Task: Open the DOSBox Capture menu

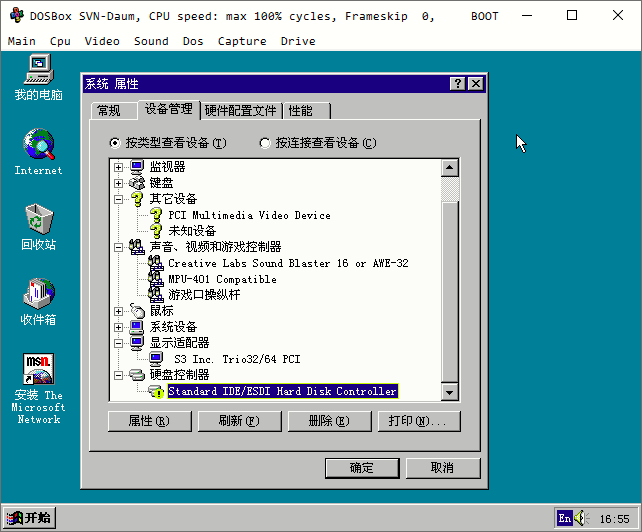Action: coord(242,41)
